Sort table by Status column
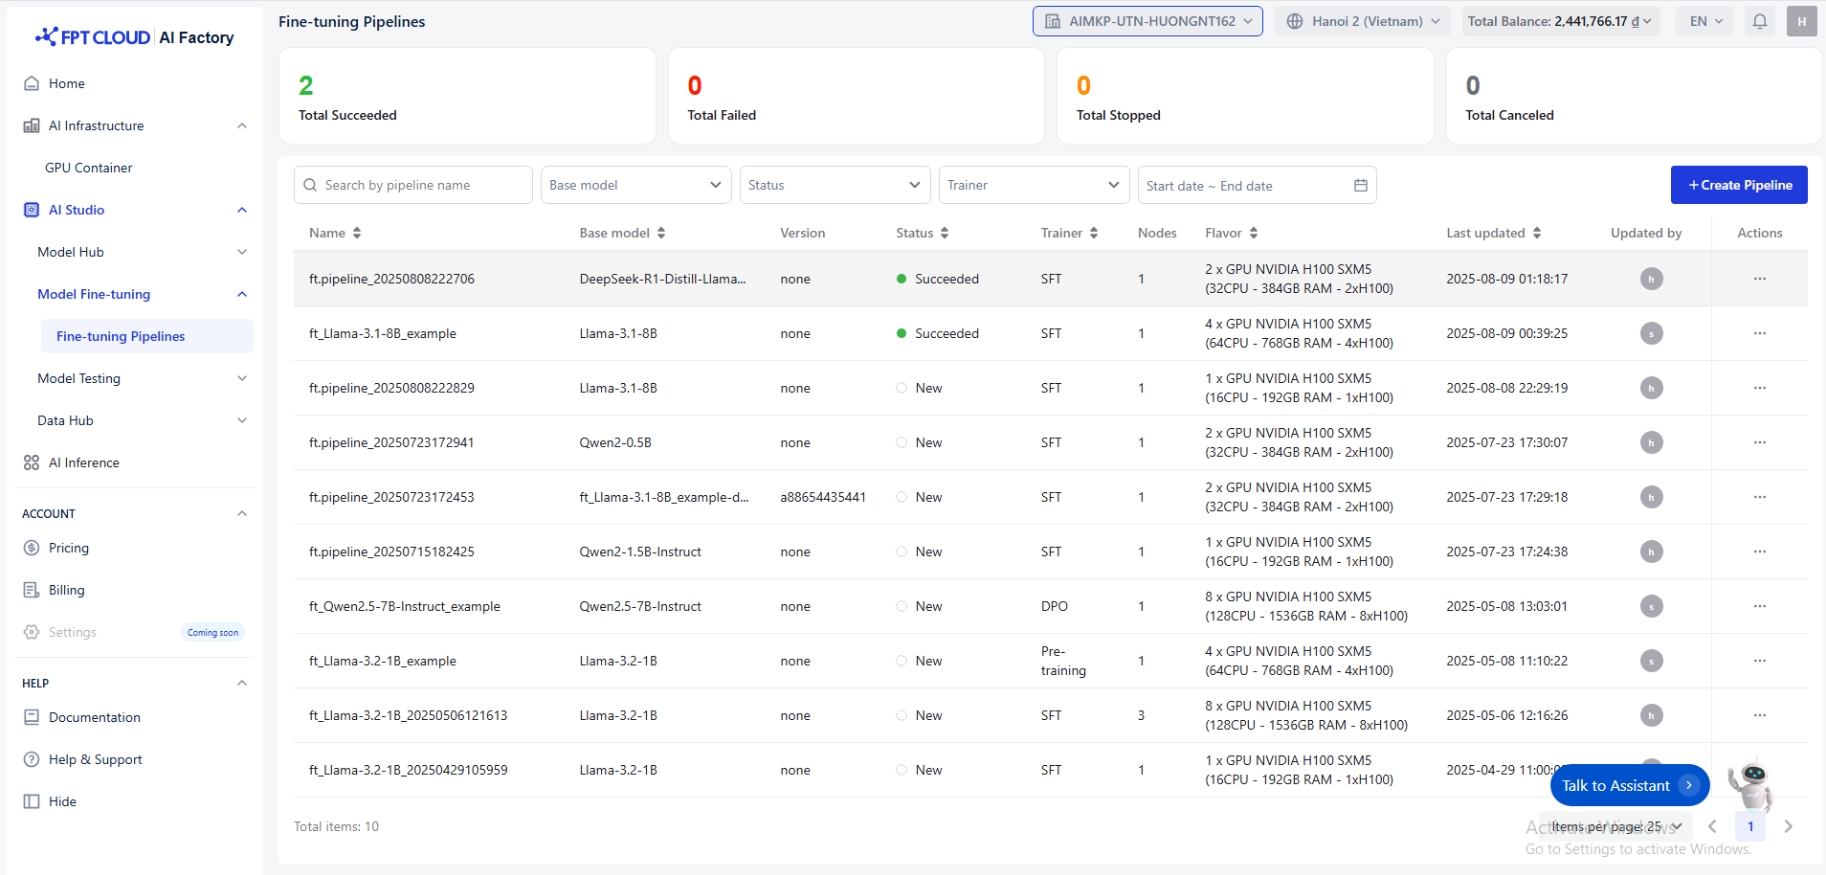1826x875 pixels. tap(944, 233)
